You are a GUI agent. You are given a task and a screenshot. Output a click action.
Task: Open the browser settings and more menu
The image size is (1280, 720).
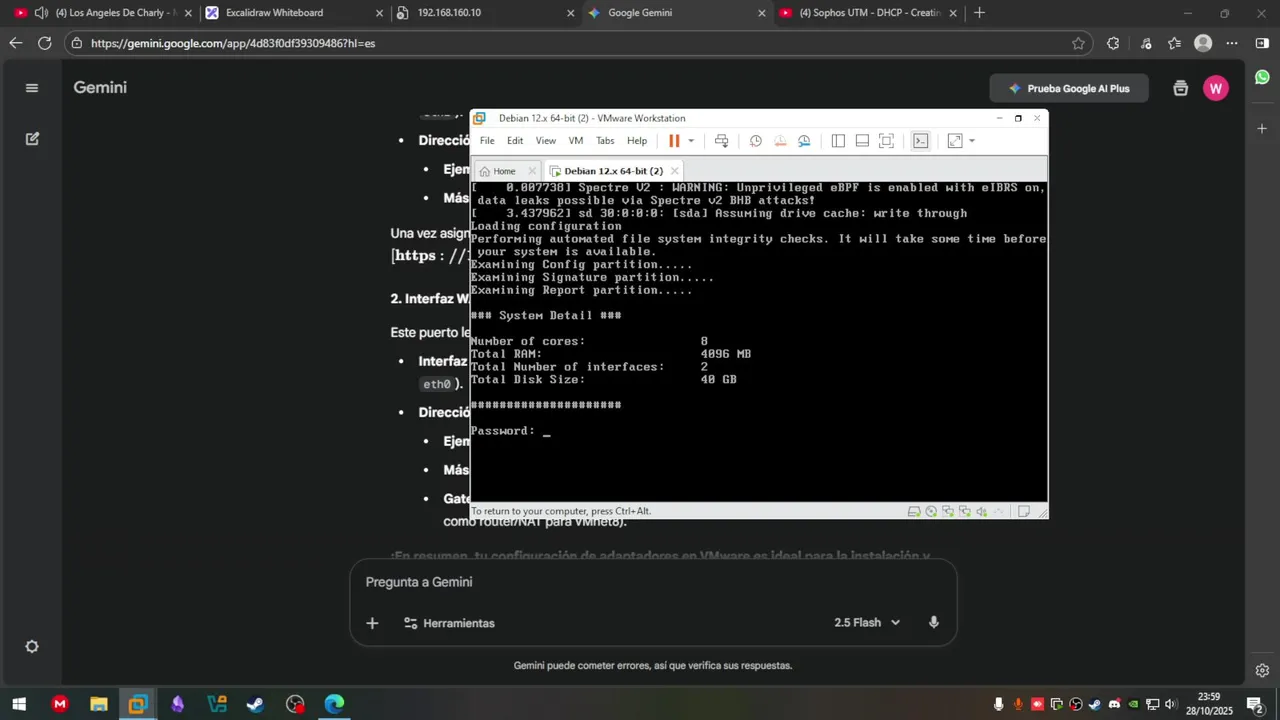[x=1232, y=43]
